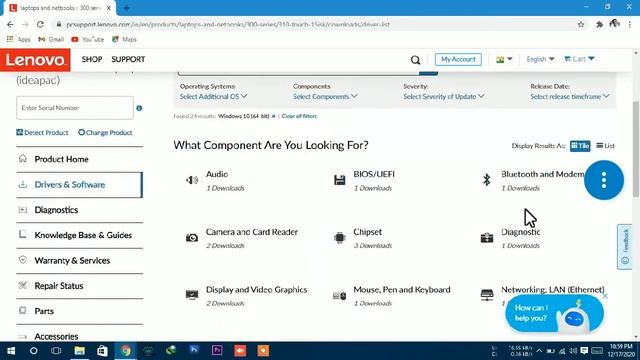Open a new browser tab
The height and width of the screenshot is (360, 640).
coord(126,8)
